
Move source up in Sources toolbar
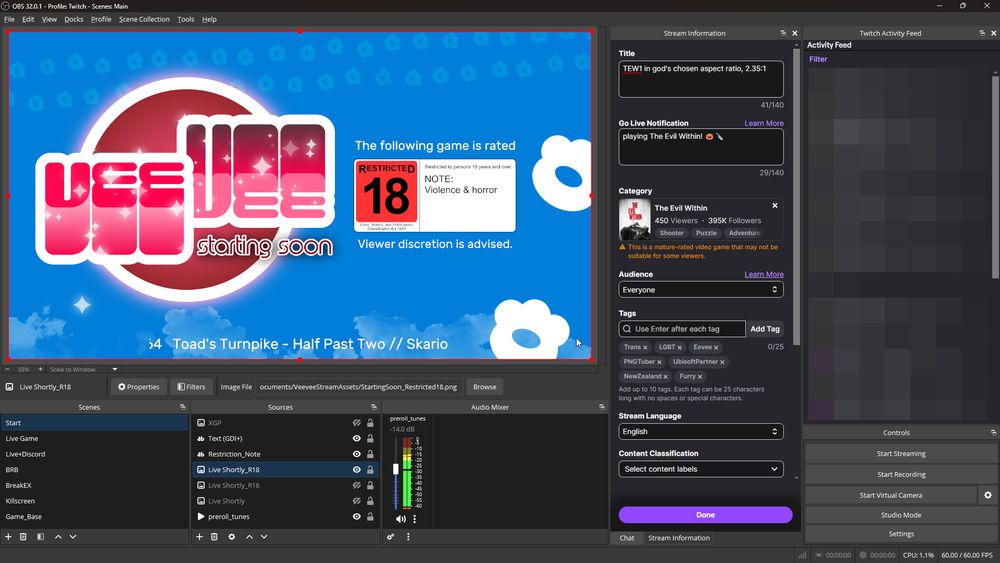[249, 537]
